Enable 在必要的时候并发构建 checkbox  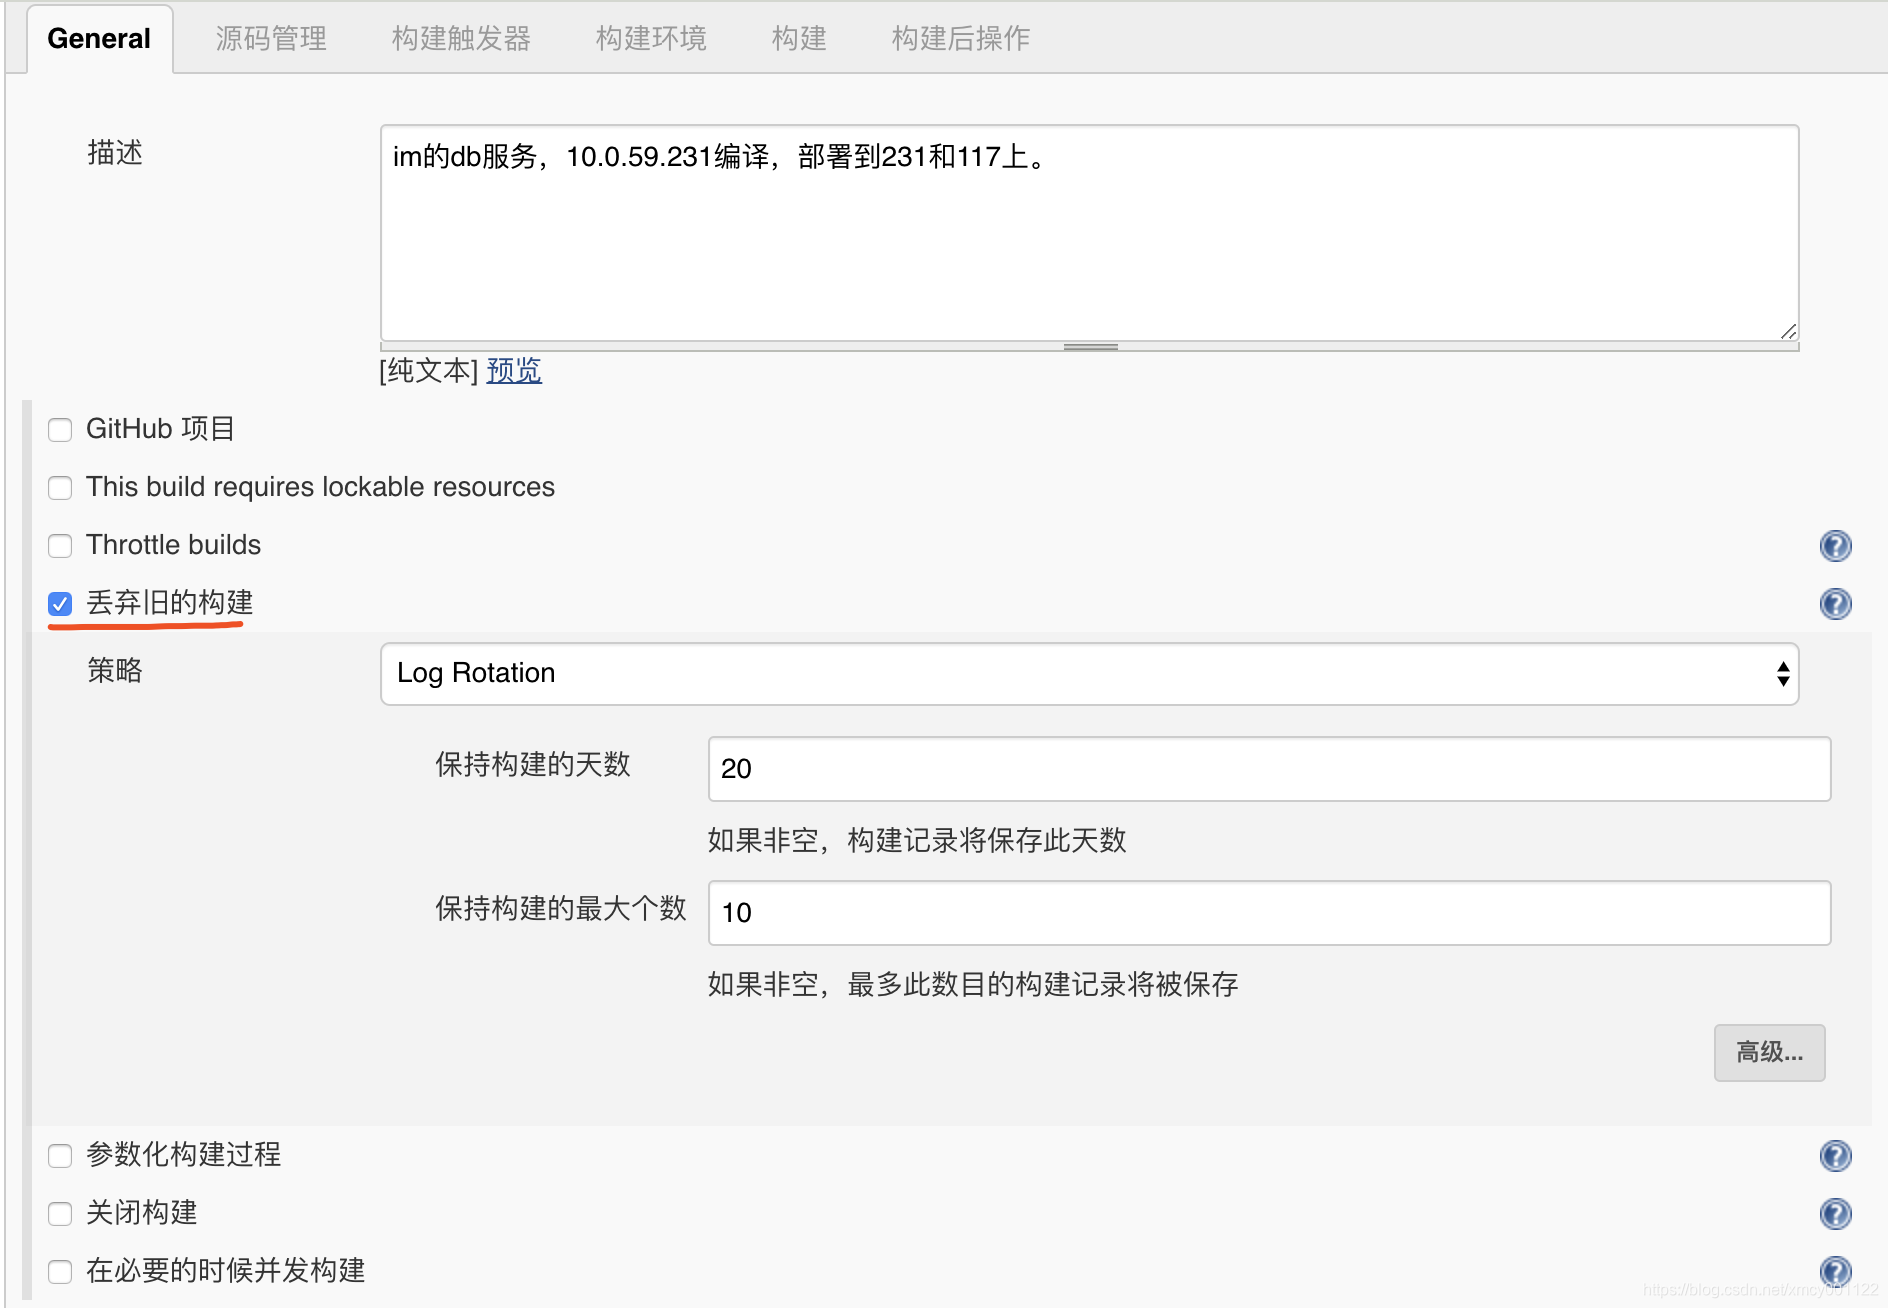(60, 1272)
